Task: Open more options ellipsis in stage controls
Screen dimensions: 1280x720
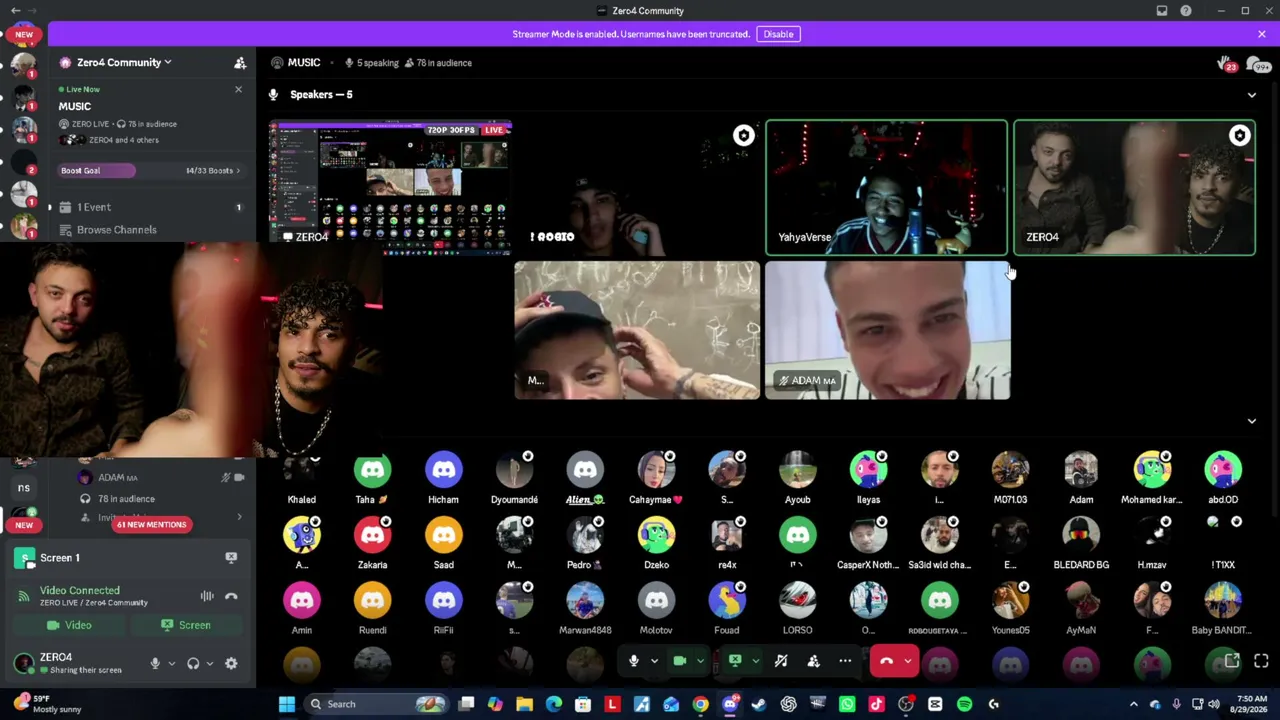Action: pyautogui.click(x=845, y=660)
